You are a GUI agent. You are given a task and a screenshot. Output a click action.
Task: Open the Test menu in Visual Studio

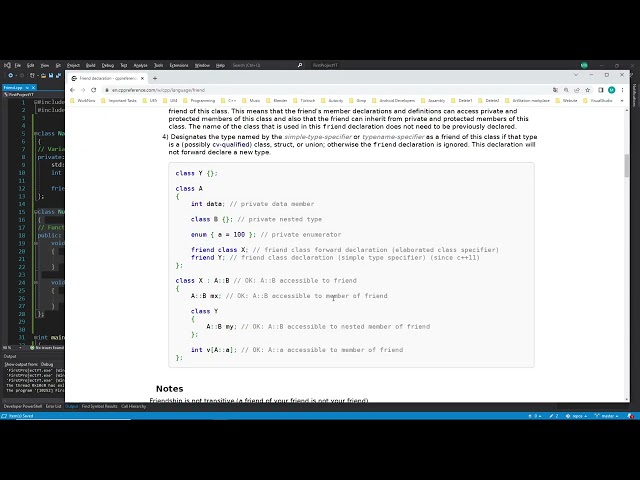click(x=123, y=65)
